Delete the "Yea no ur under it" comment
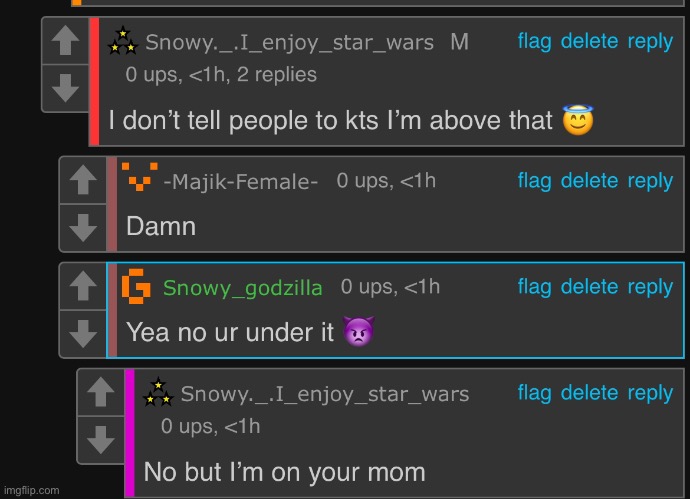 589,287
